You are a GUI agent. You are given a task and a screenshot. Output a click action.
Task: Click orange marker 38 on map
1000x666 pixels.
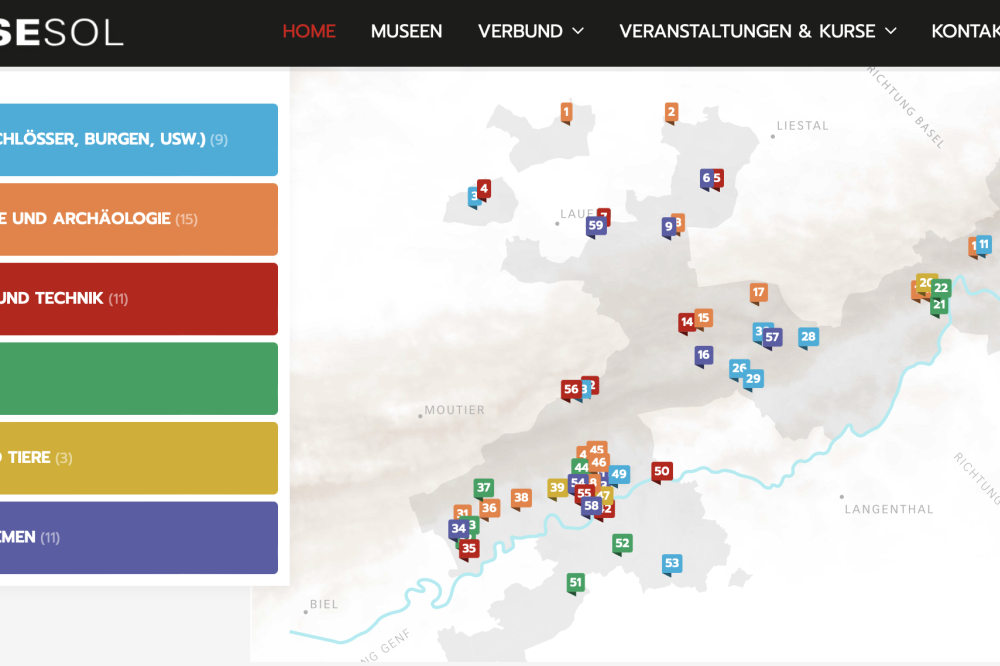point(521,497)
